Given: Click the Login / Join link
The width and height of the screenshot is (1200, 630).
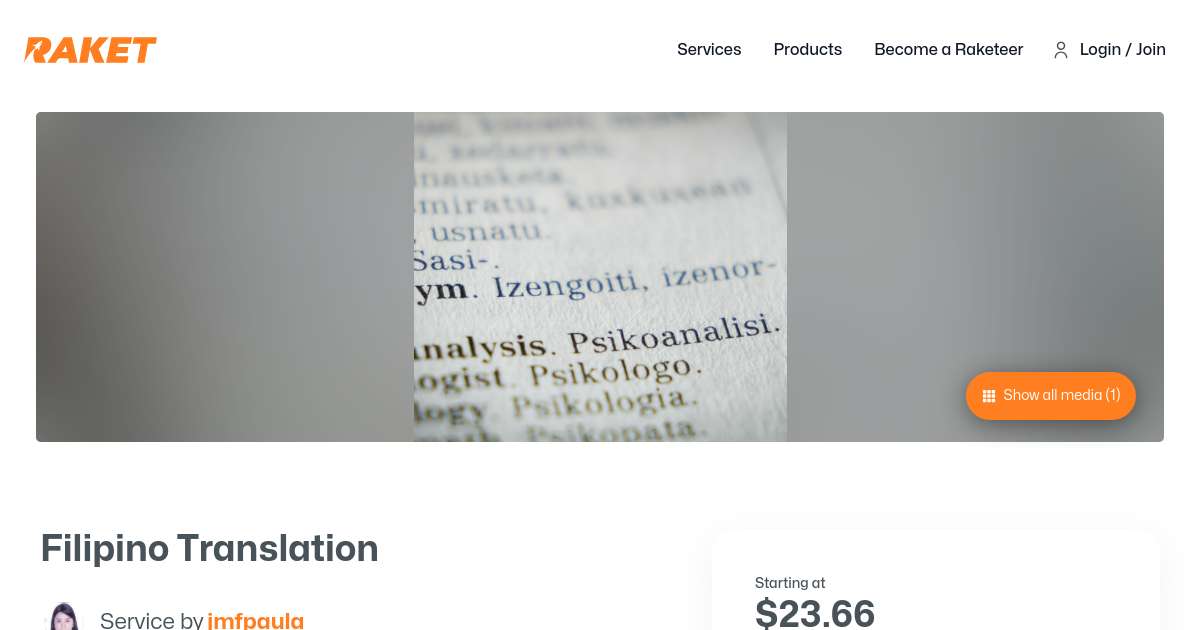Looking at the screenshot, I should click(x=1122, y=49).
